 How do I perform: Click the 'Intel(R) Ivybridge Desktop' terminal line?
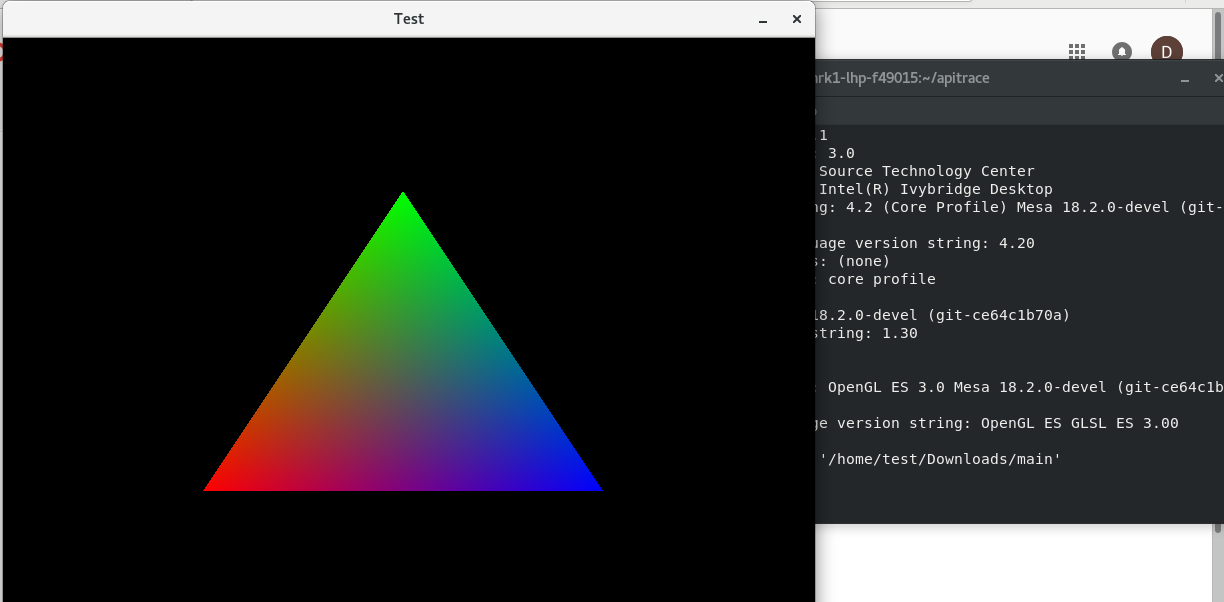(935, 189)
